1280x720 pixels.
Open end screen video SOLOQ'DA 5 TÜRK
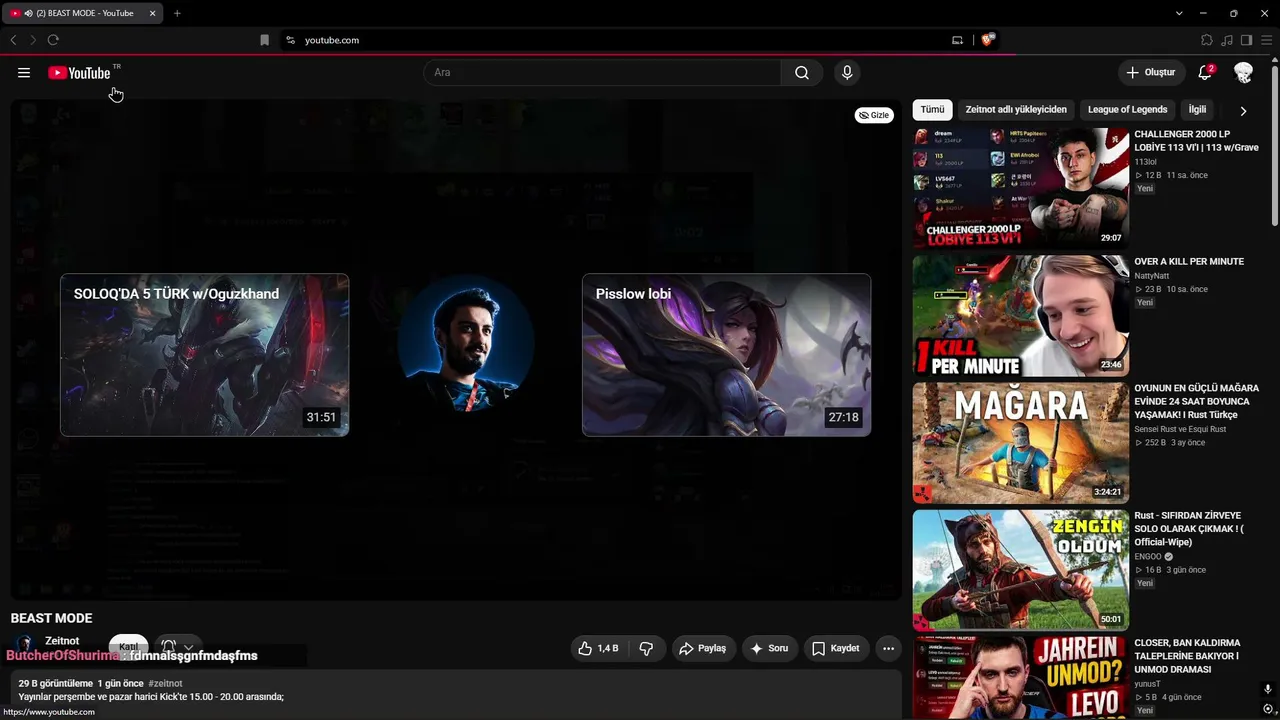tap(205, 355)
